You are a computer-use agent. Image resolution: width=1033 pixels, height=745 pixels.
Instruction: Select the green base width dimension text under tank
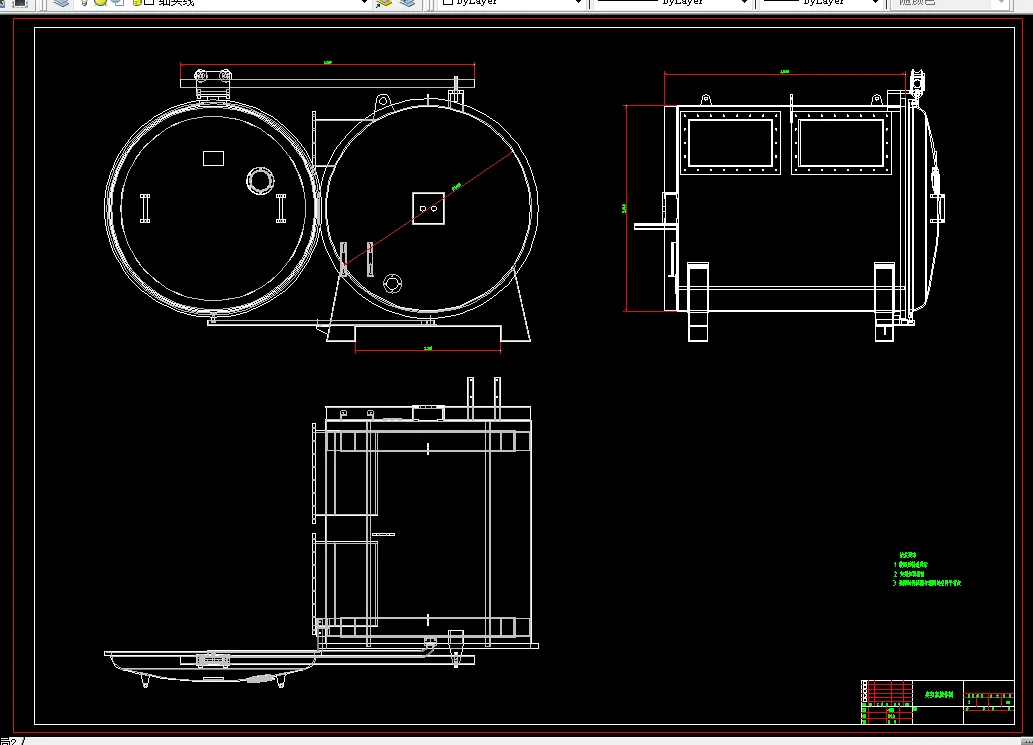tap(428, 348)
